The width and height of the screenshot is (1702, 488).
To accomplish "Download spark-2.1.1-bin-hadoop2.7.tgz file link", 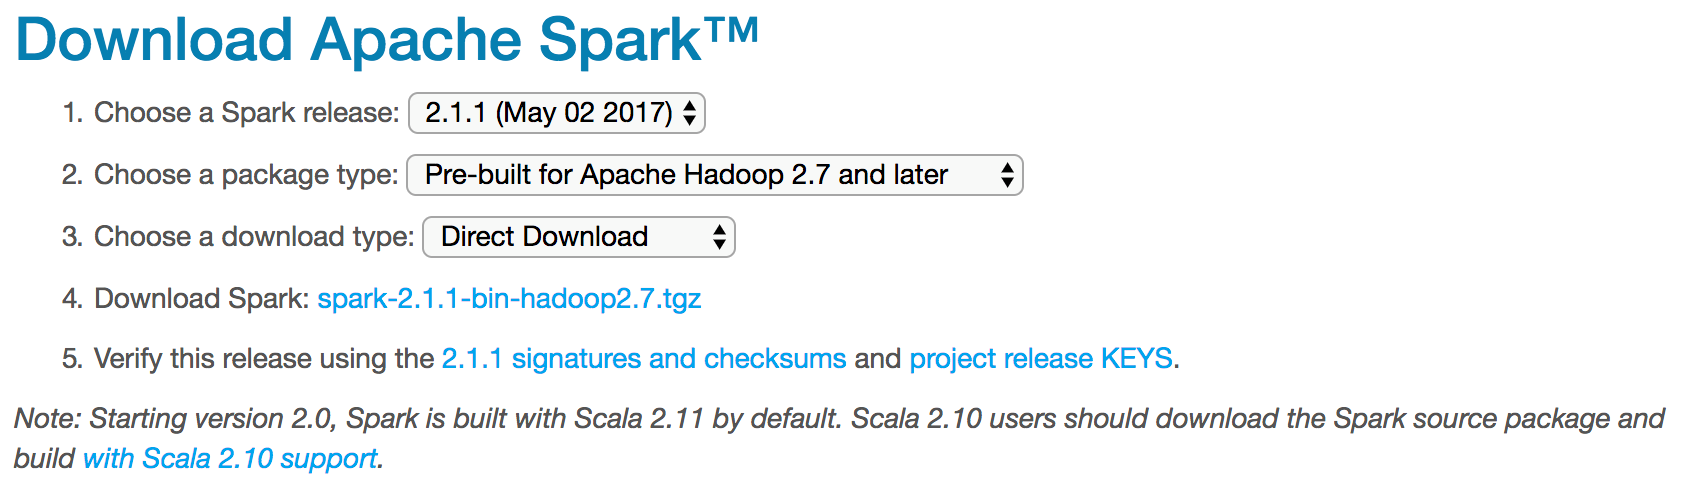I will point(509,298).
